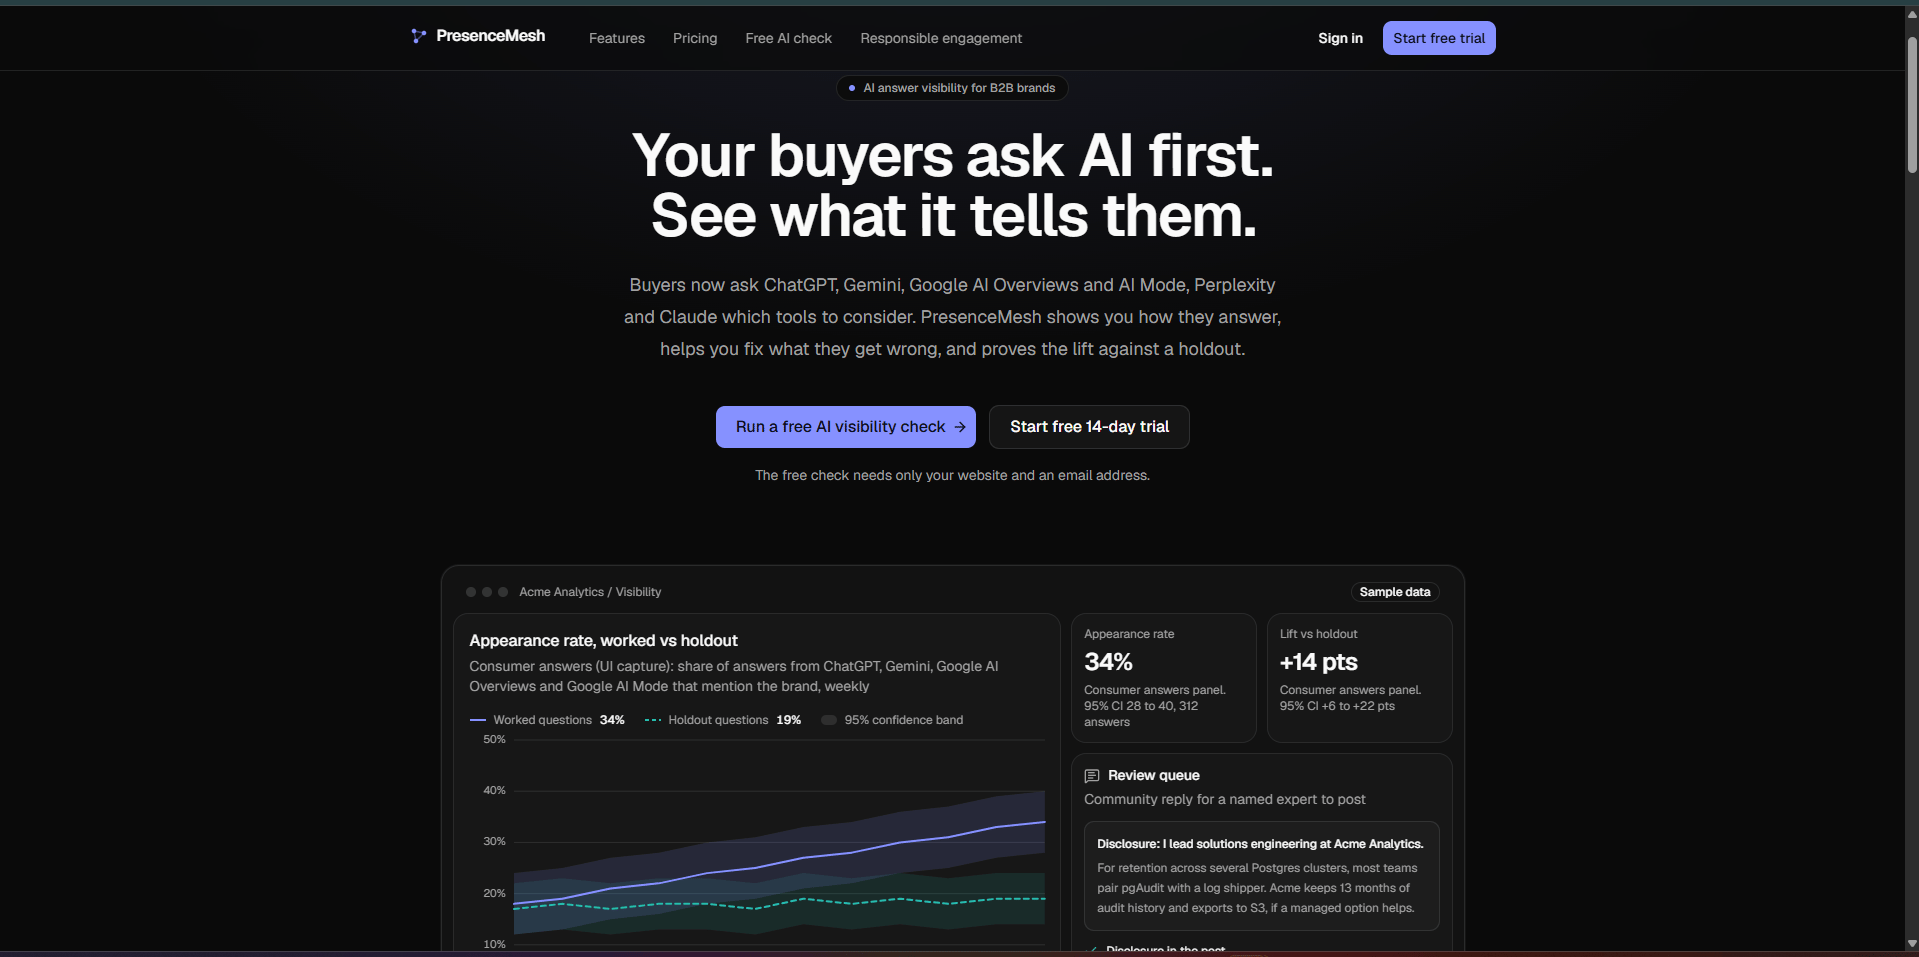
Task: Click Run a free AI visibility check
Action: coord(846,427)
